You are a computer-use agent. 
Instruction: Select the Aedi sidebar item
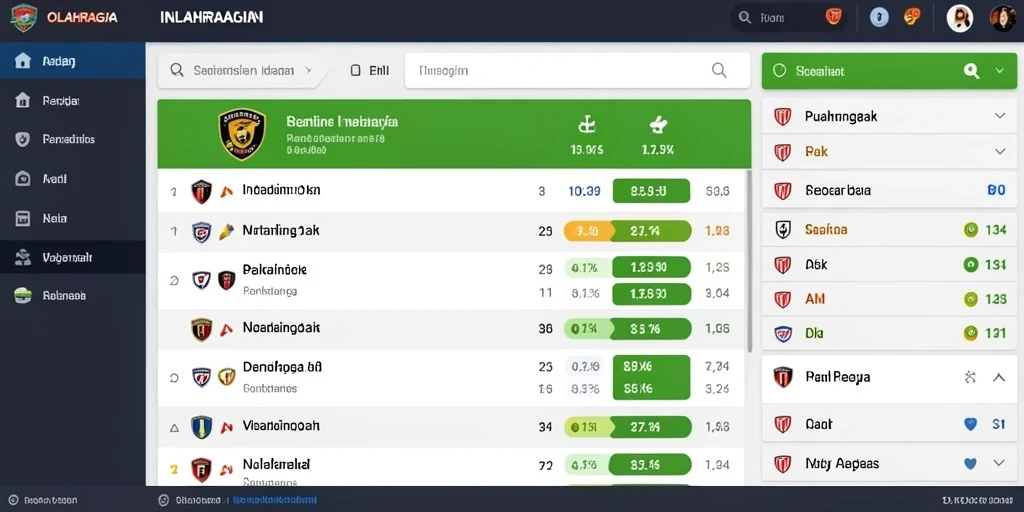pos(72,178)
